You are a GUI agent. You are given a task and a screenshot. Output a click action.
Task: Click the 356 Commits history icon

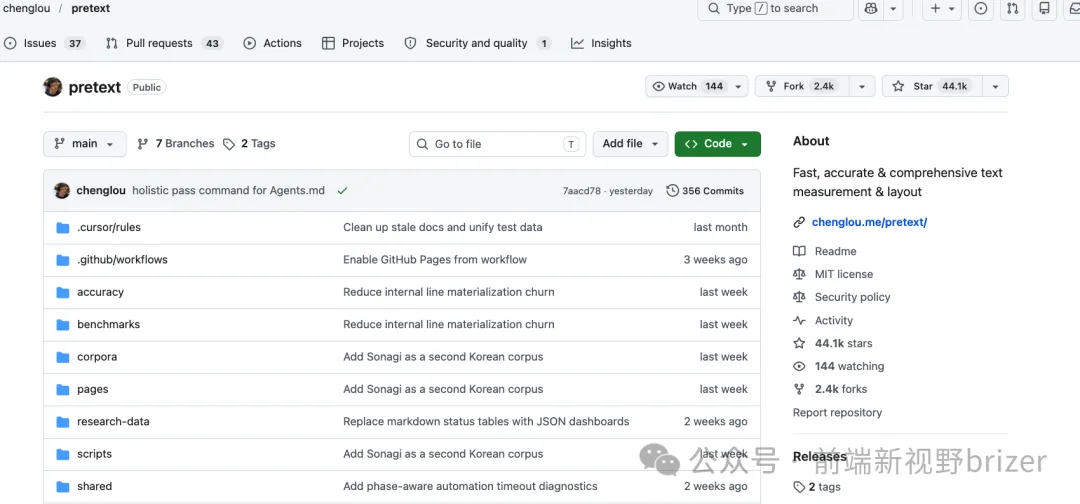click(x=672, y=191)
